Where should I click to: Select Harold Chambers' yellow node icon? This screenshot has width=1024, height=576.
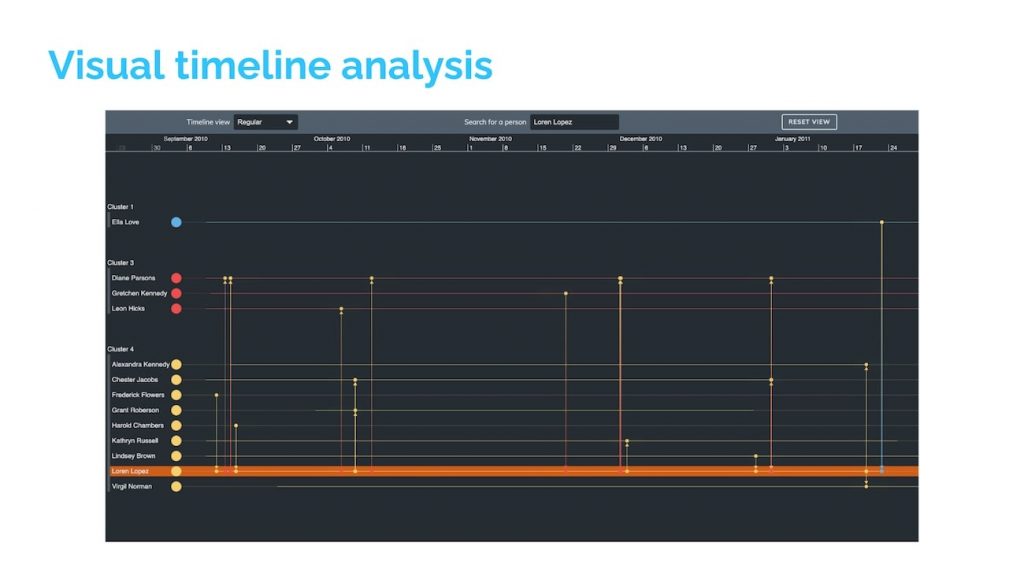tap(176, 425)
